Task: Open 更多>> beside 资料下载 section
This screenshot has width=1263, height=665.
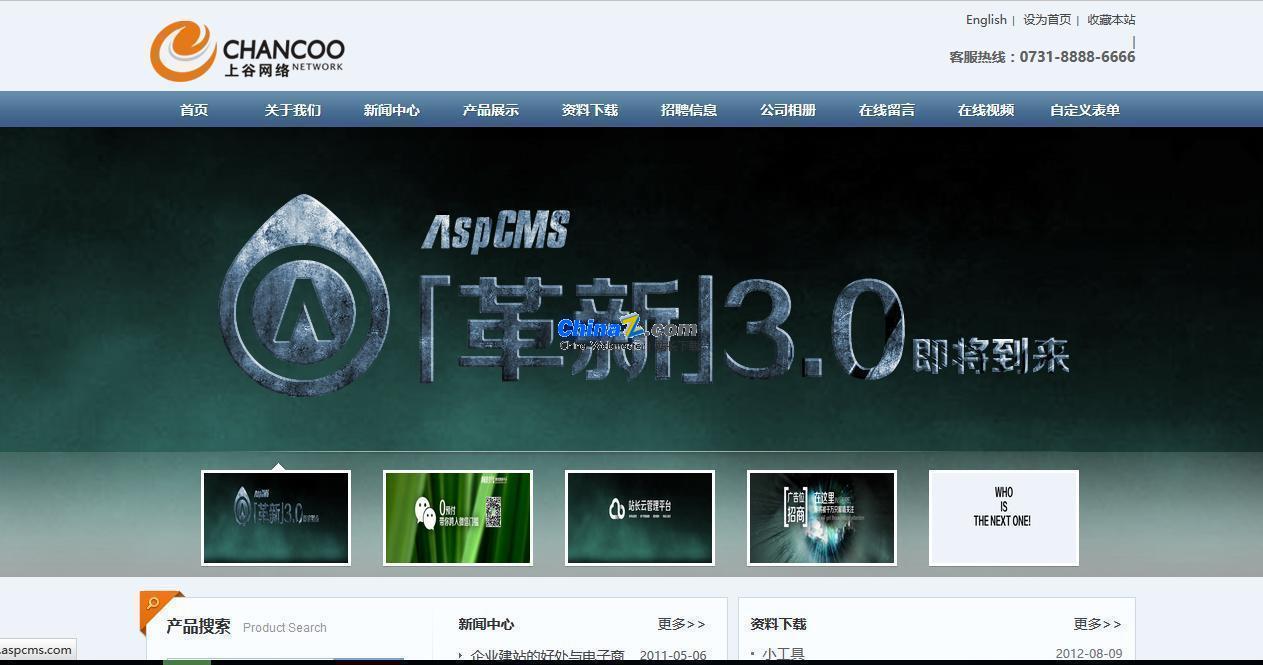Action: (x=1097, y=624)
